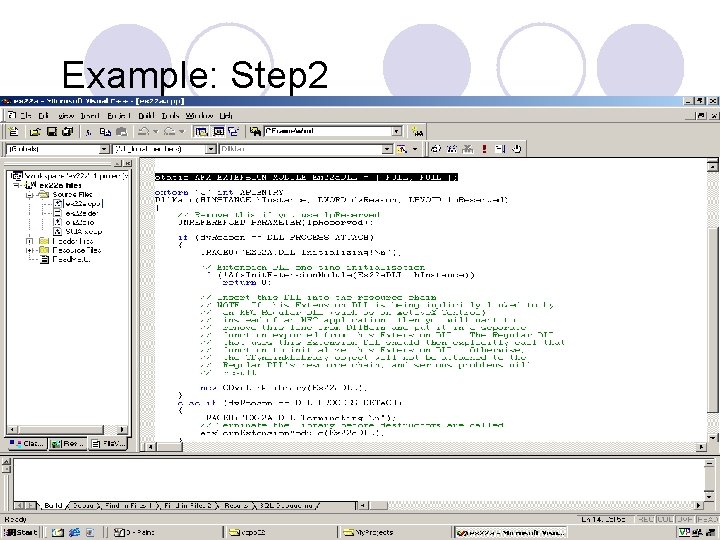720x540 pixels.
Task: Click the New Text File toolbar icon
Action: [14, 132]
